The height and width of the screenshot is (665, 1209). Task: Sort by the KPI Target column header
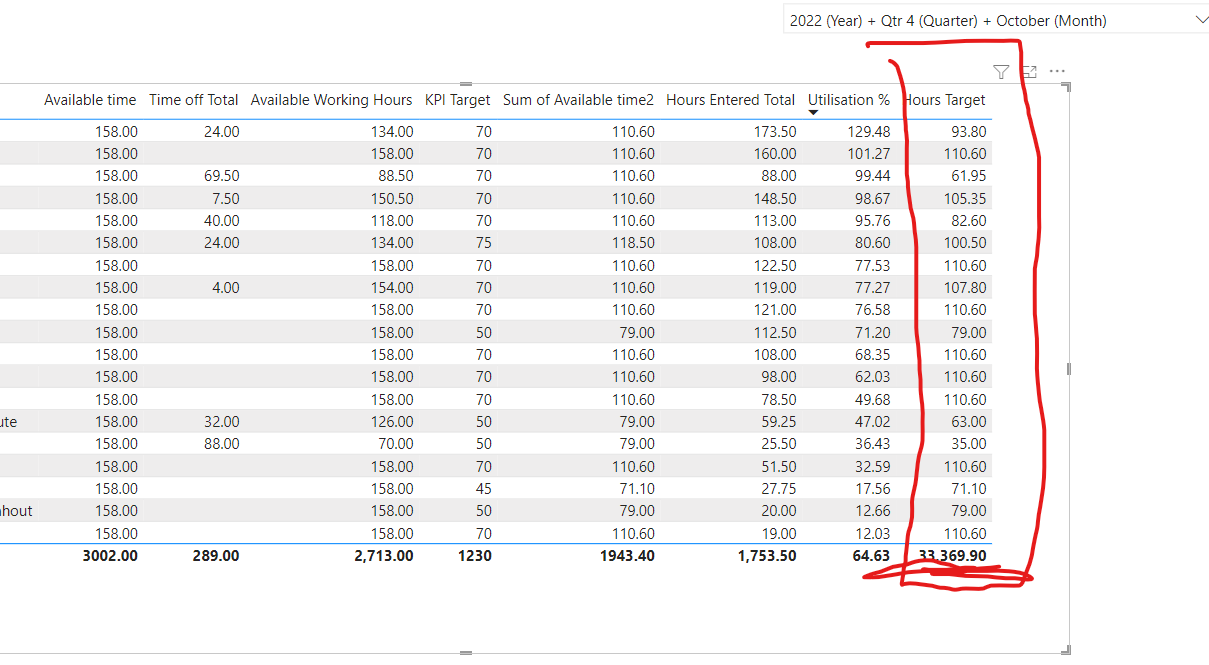(x=458, y=99)
